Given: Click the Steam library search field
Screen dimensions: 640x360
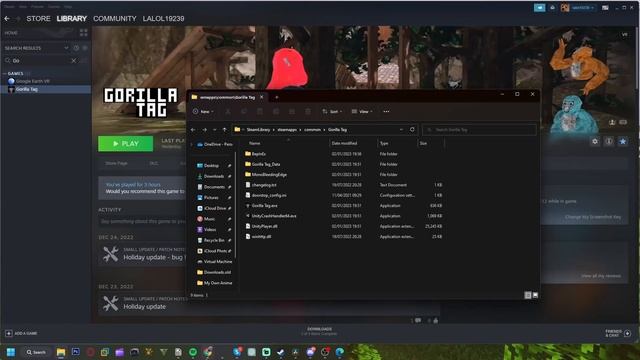Looking at the screenshot, I should tap(41, 61).
